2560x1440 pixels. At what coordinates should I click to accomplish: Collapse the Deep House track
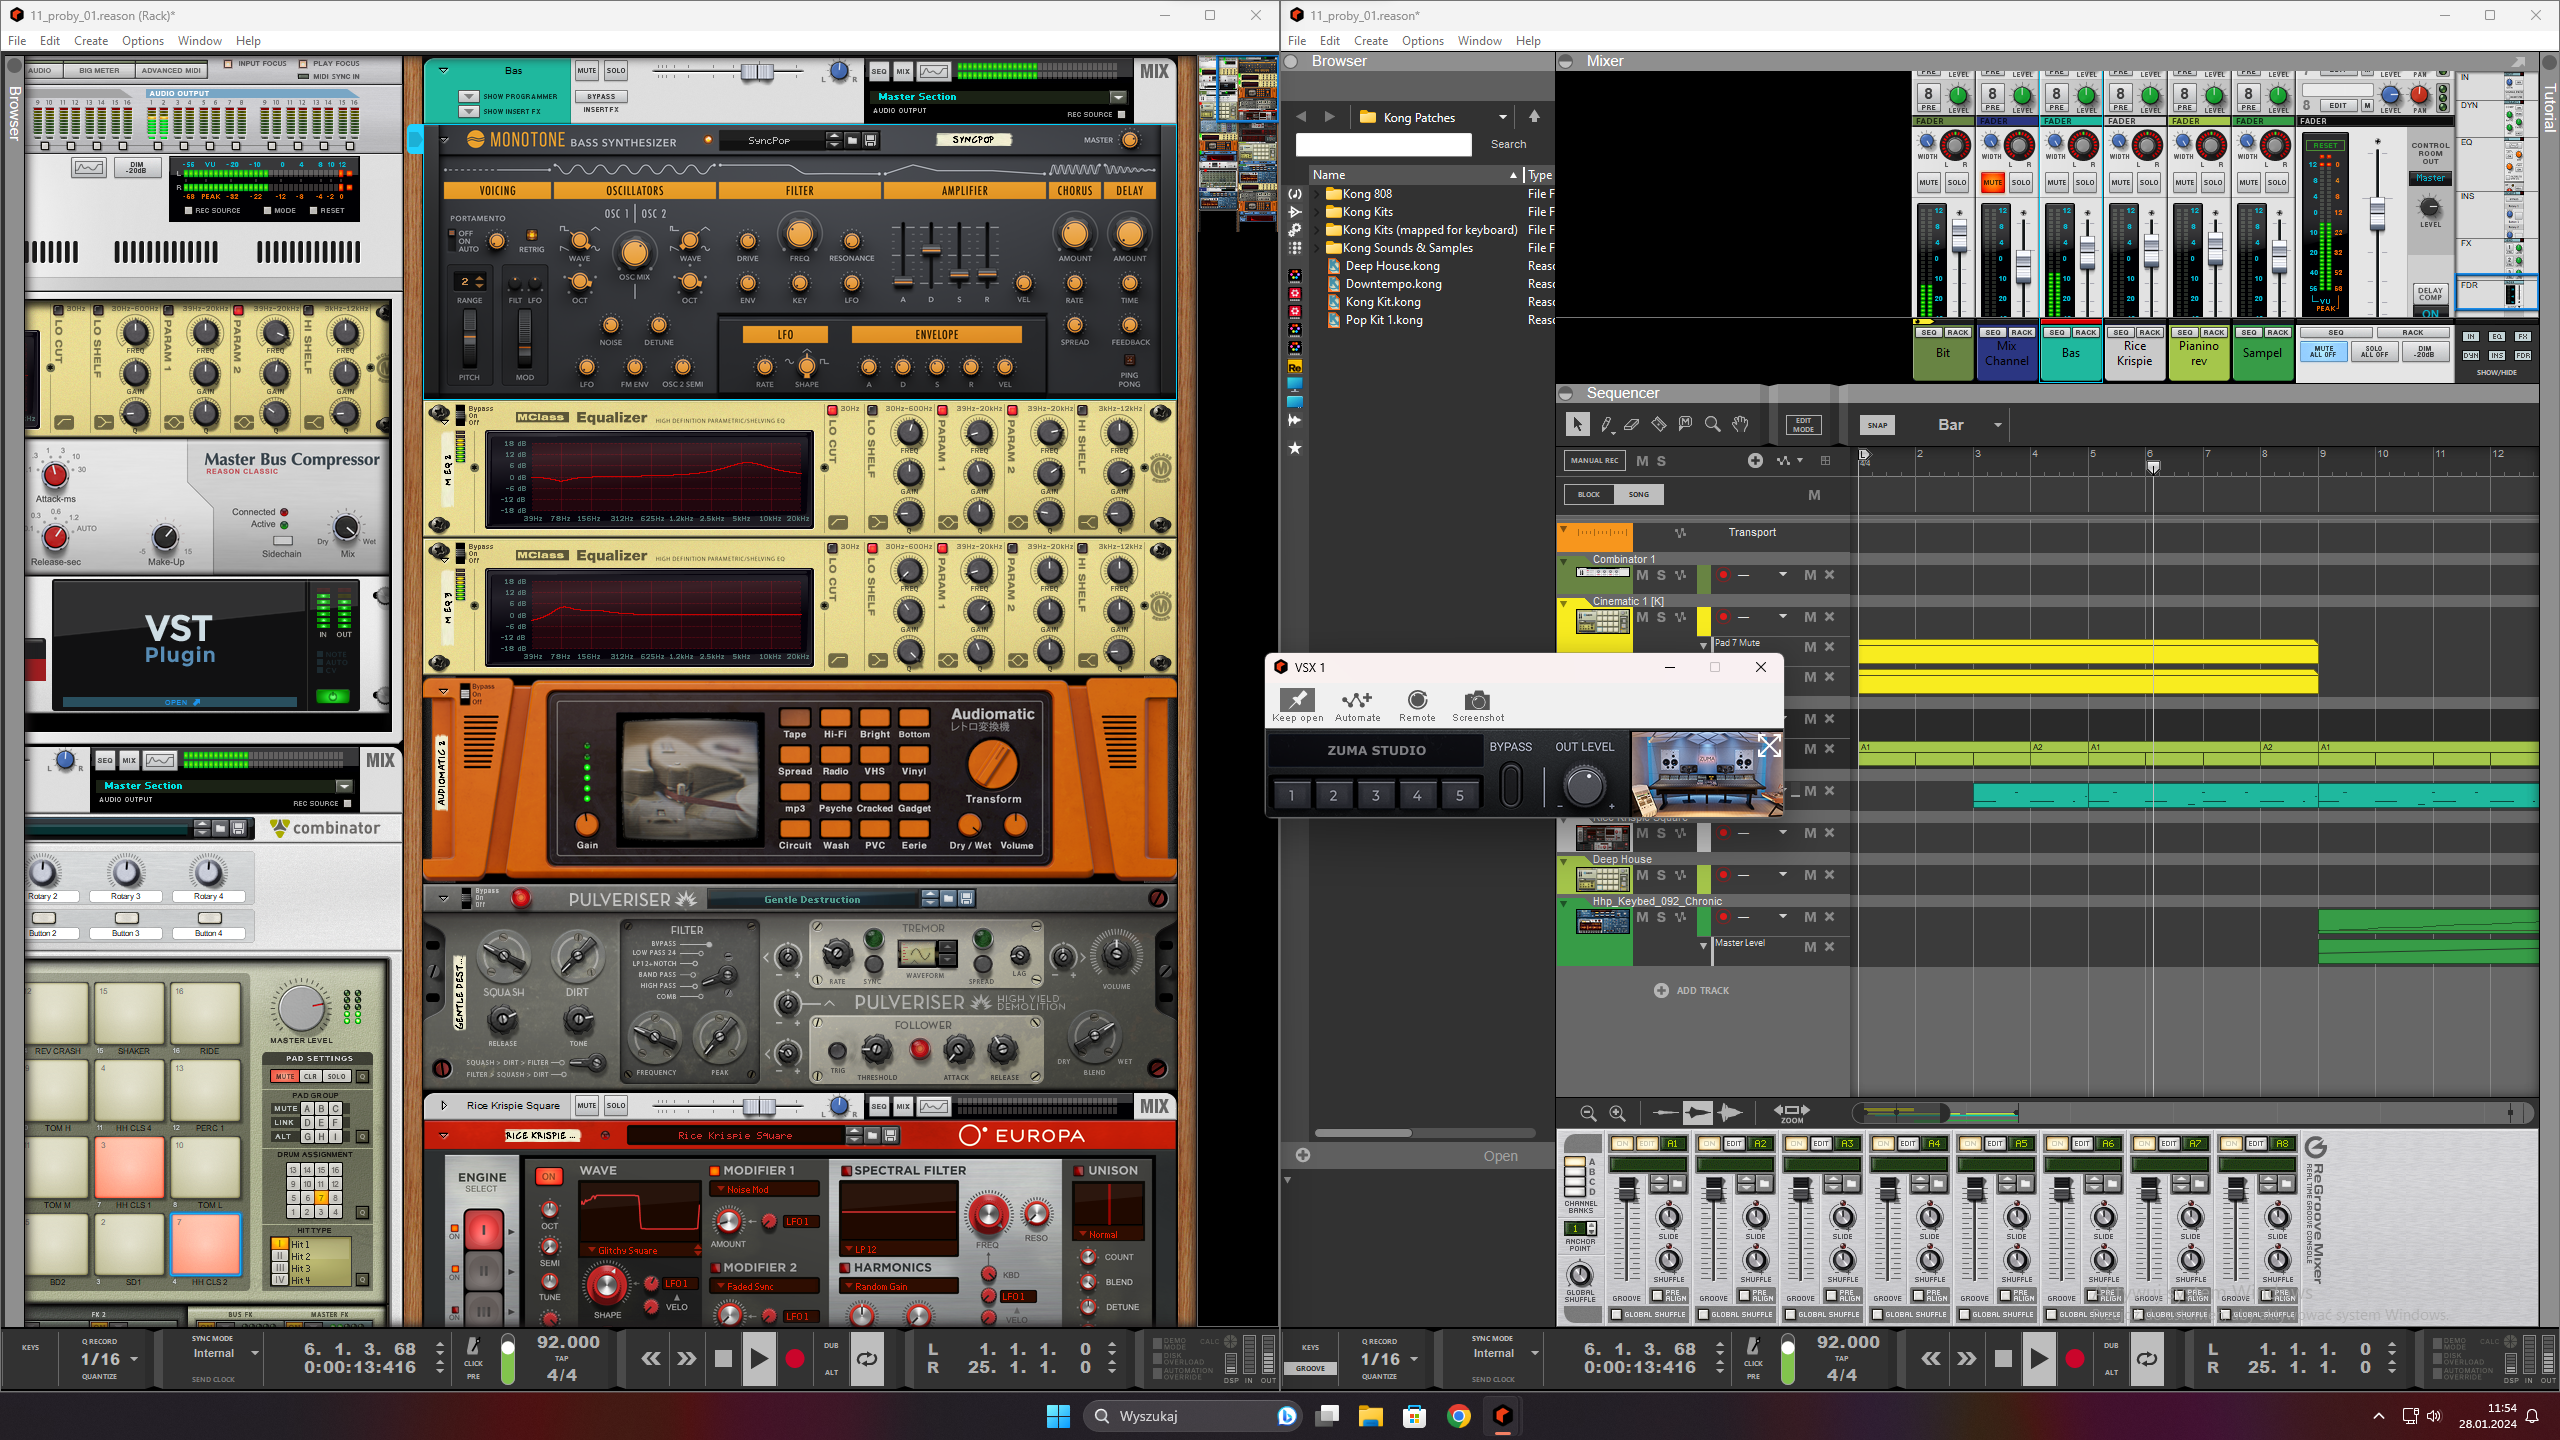coord(1564,860)
